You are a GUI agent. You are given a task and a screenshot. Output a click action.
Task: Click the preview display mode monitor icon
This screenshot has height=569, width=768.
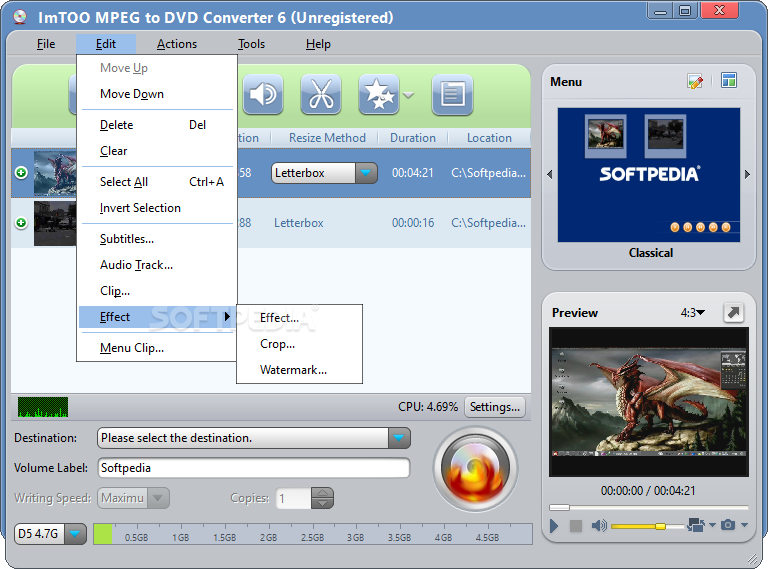696,525
